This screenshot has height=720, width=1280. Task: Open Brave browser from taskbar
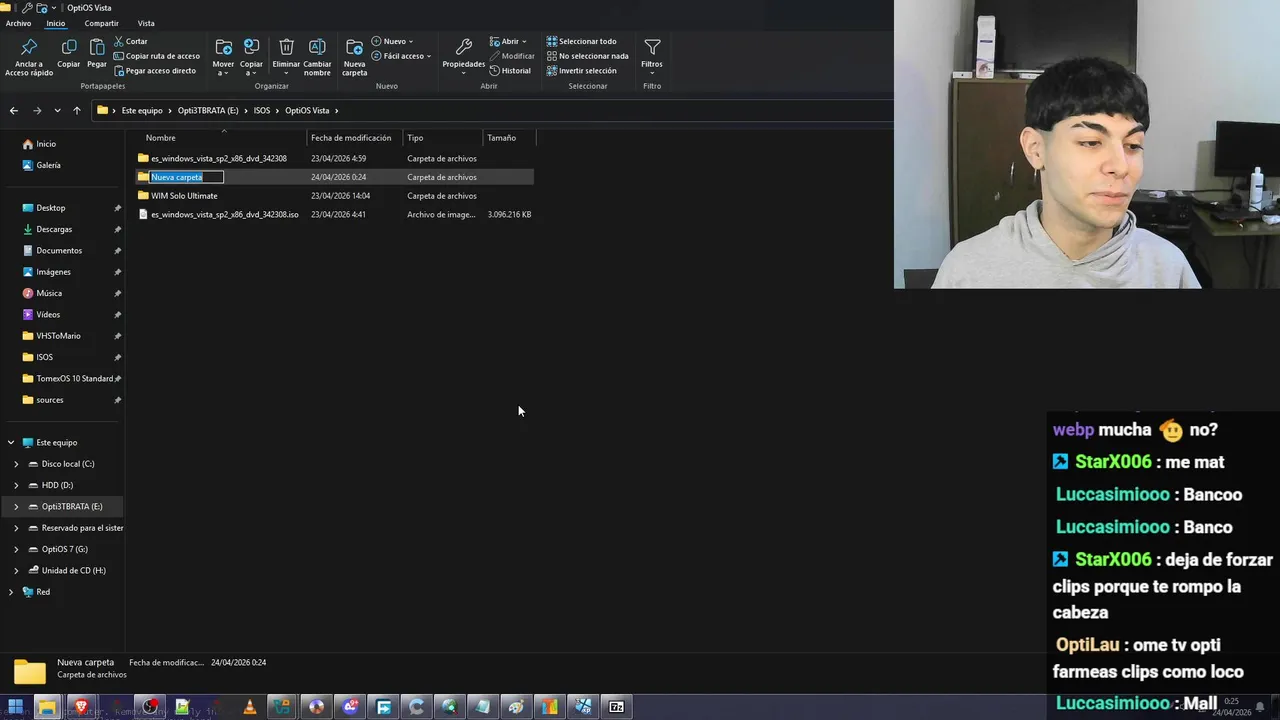pos(82,707)
